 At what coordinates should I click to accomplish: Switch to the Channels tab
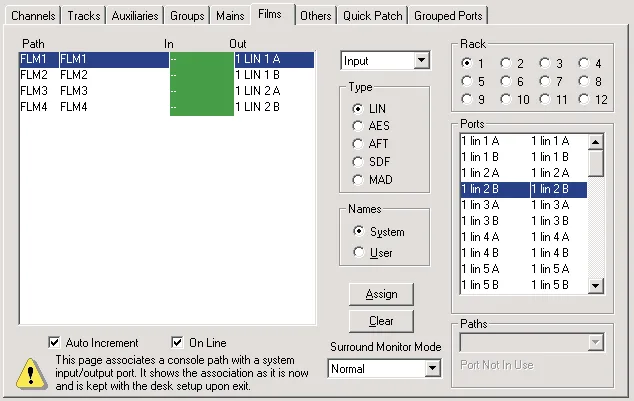coord(33,16)
